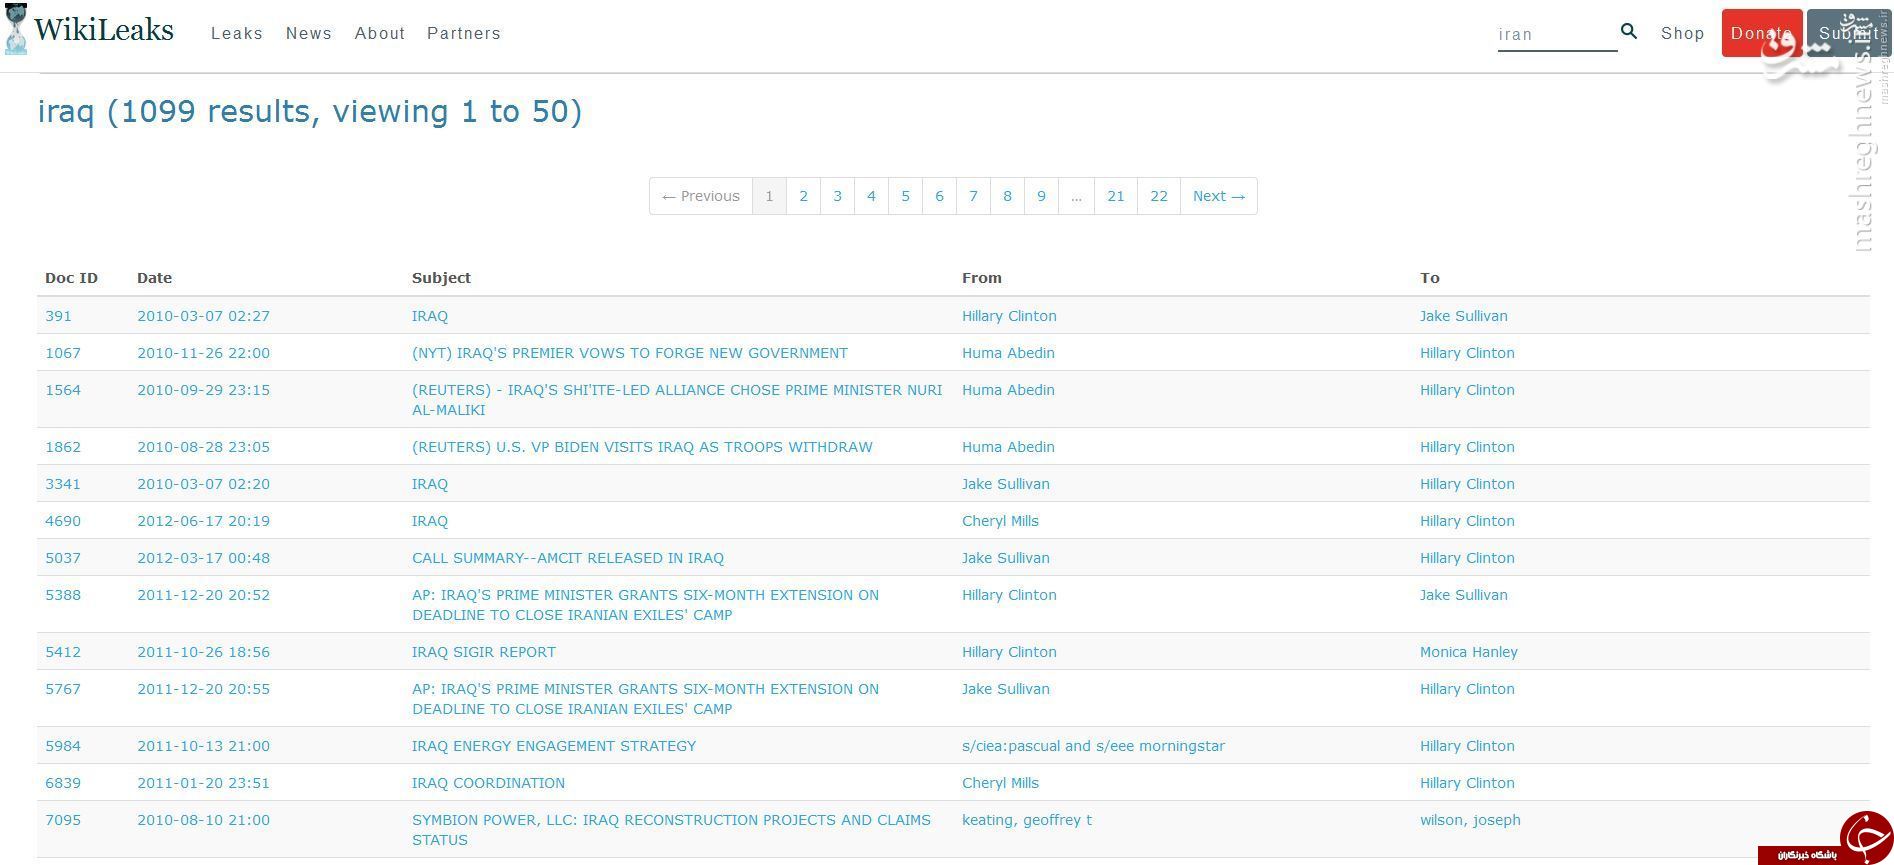Open the Reuters Shi'ite-led alliance subject link

pos(677,400)
